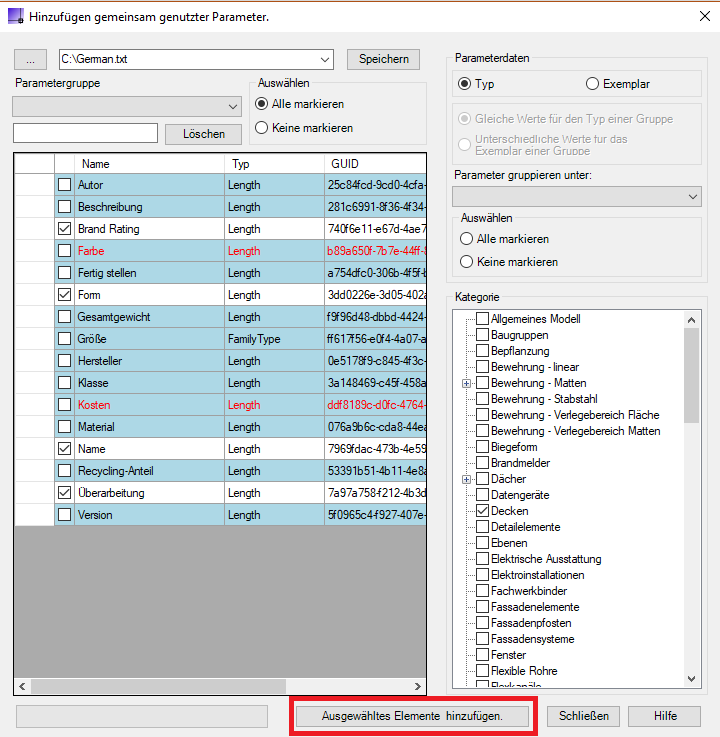Open the Parametergruppe dropdown

(127, 106)
